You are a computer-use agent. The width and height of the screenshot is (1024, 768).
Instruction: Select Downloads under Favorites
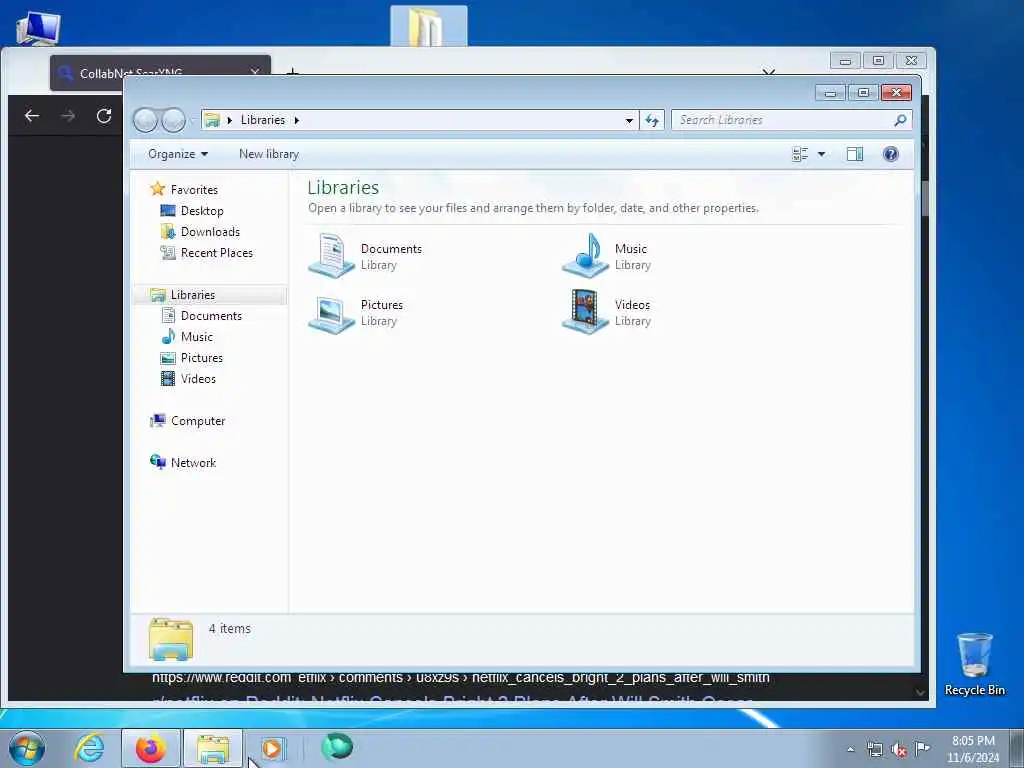click(x=210, y=232)
